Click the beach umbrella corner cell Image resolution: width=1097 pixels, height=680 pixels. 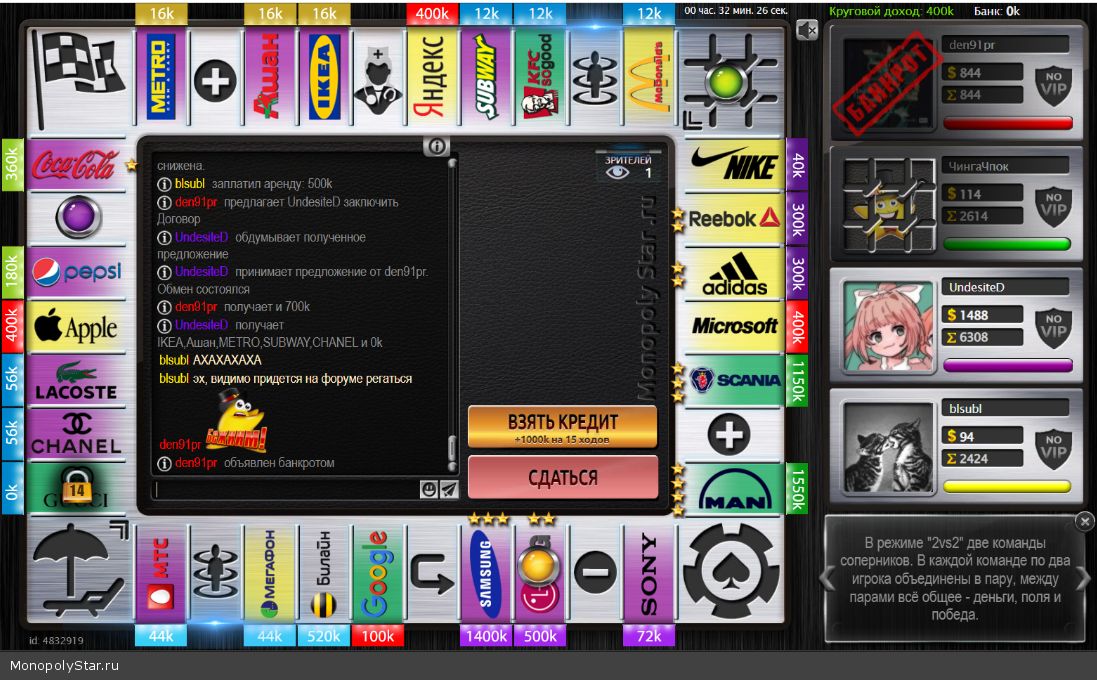click(x=78, y=570)
